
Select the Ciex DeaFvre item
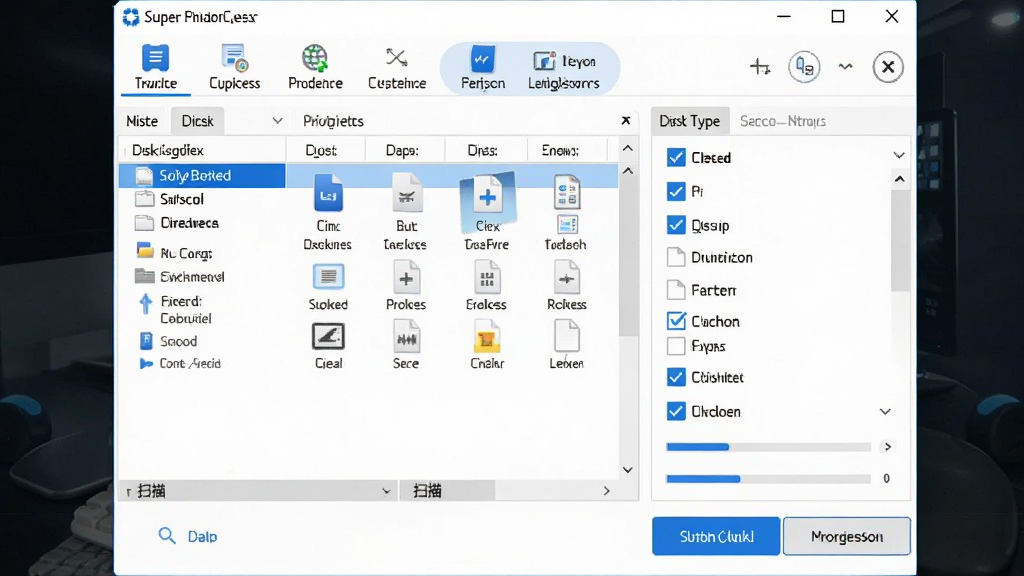487,212
